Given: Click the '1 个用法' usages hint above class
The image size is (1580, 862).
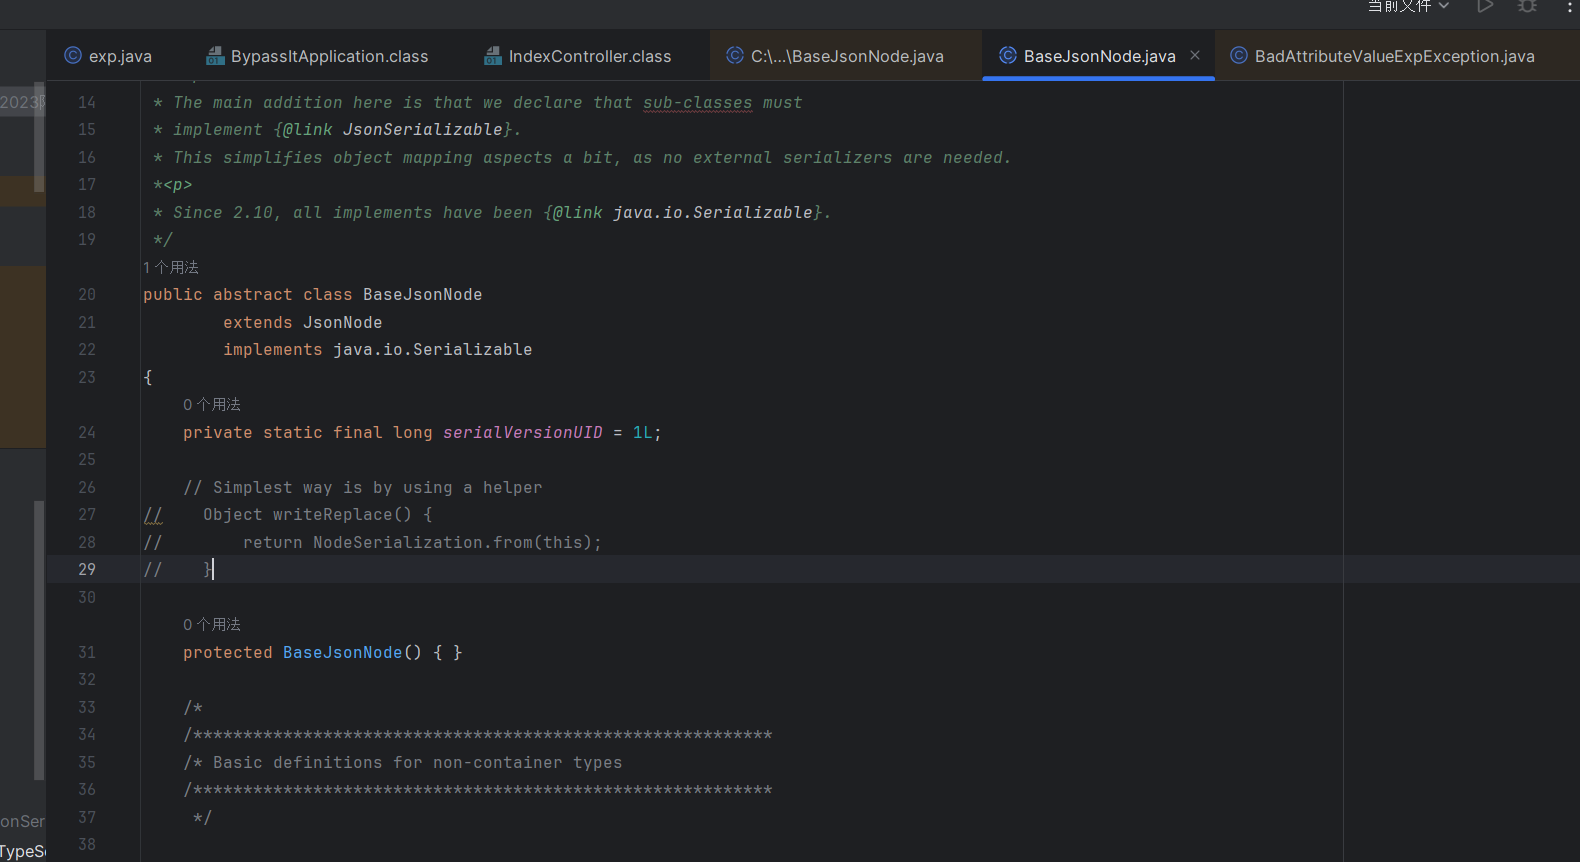Looking at the screenshot, I should click(x=171, y=267).
